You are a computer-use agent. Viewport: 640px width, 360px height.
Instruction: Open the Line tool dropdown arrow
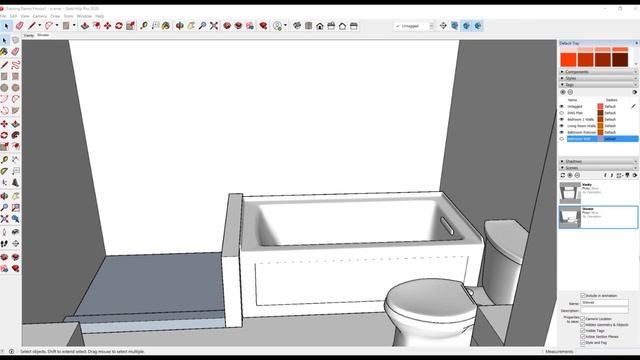pyautogui.click(x=40, y=26)
